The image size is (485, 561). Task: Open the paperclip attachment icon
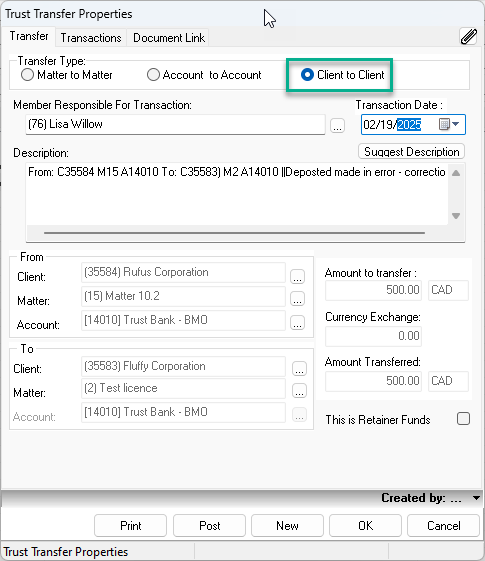tap(468, 36)
